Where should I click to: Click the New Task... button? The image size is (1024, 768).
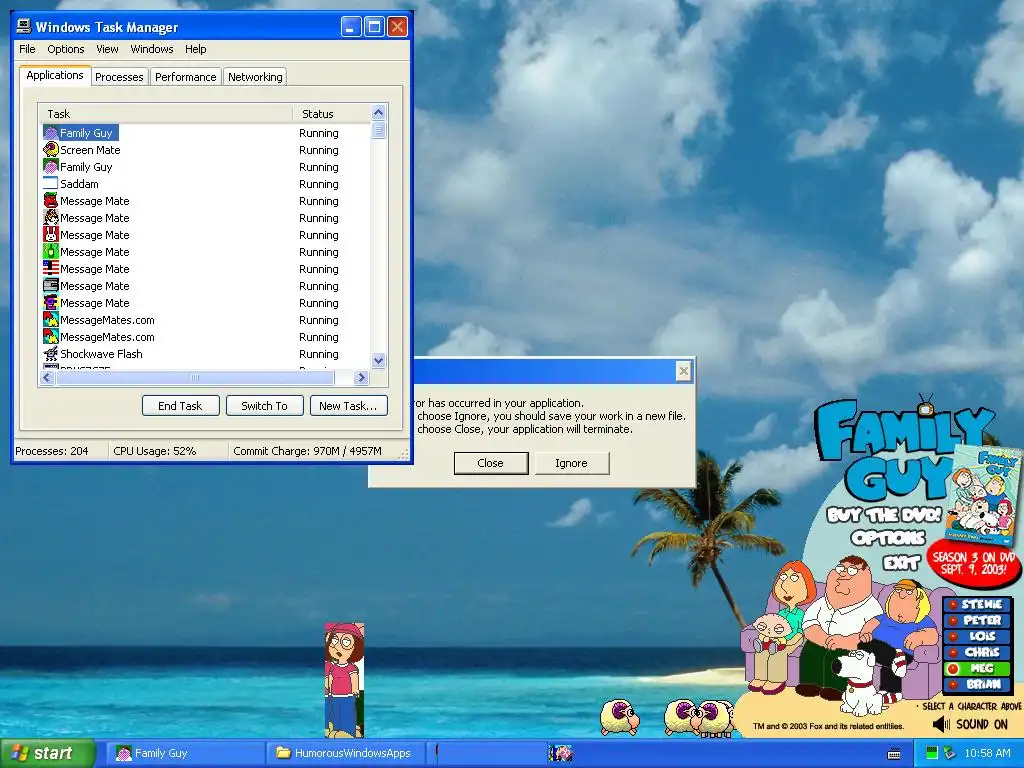[x=348, y=406]
